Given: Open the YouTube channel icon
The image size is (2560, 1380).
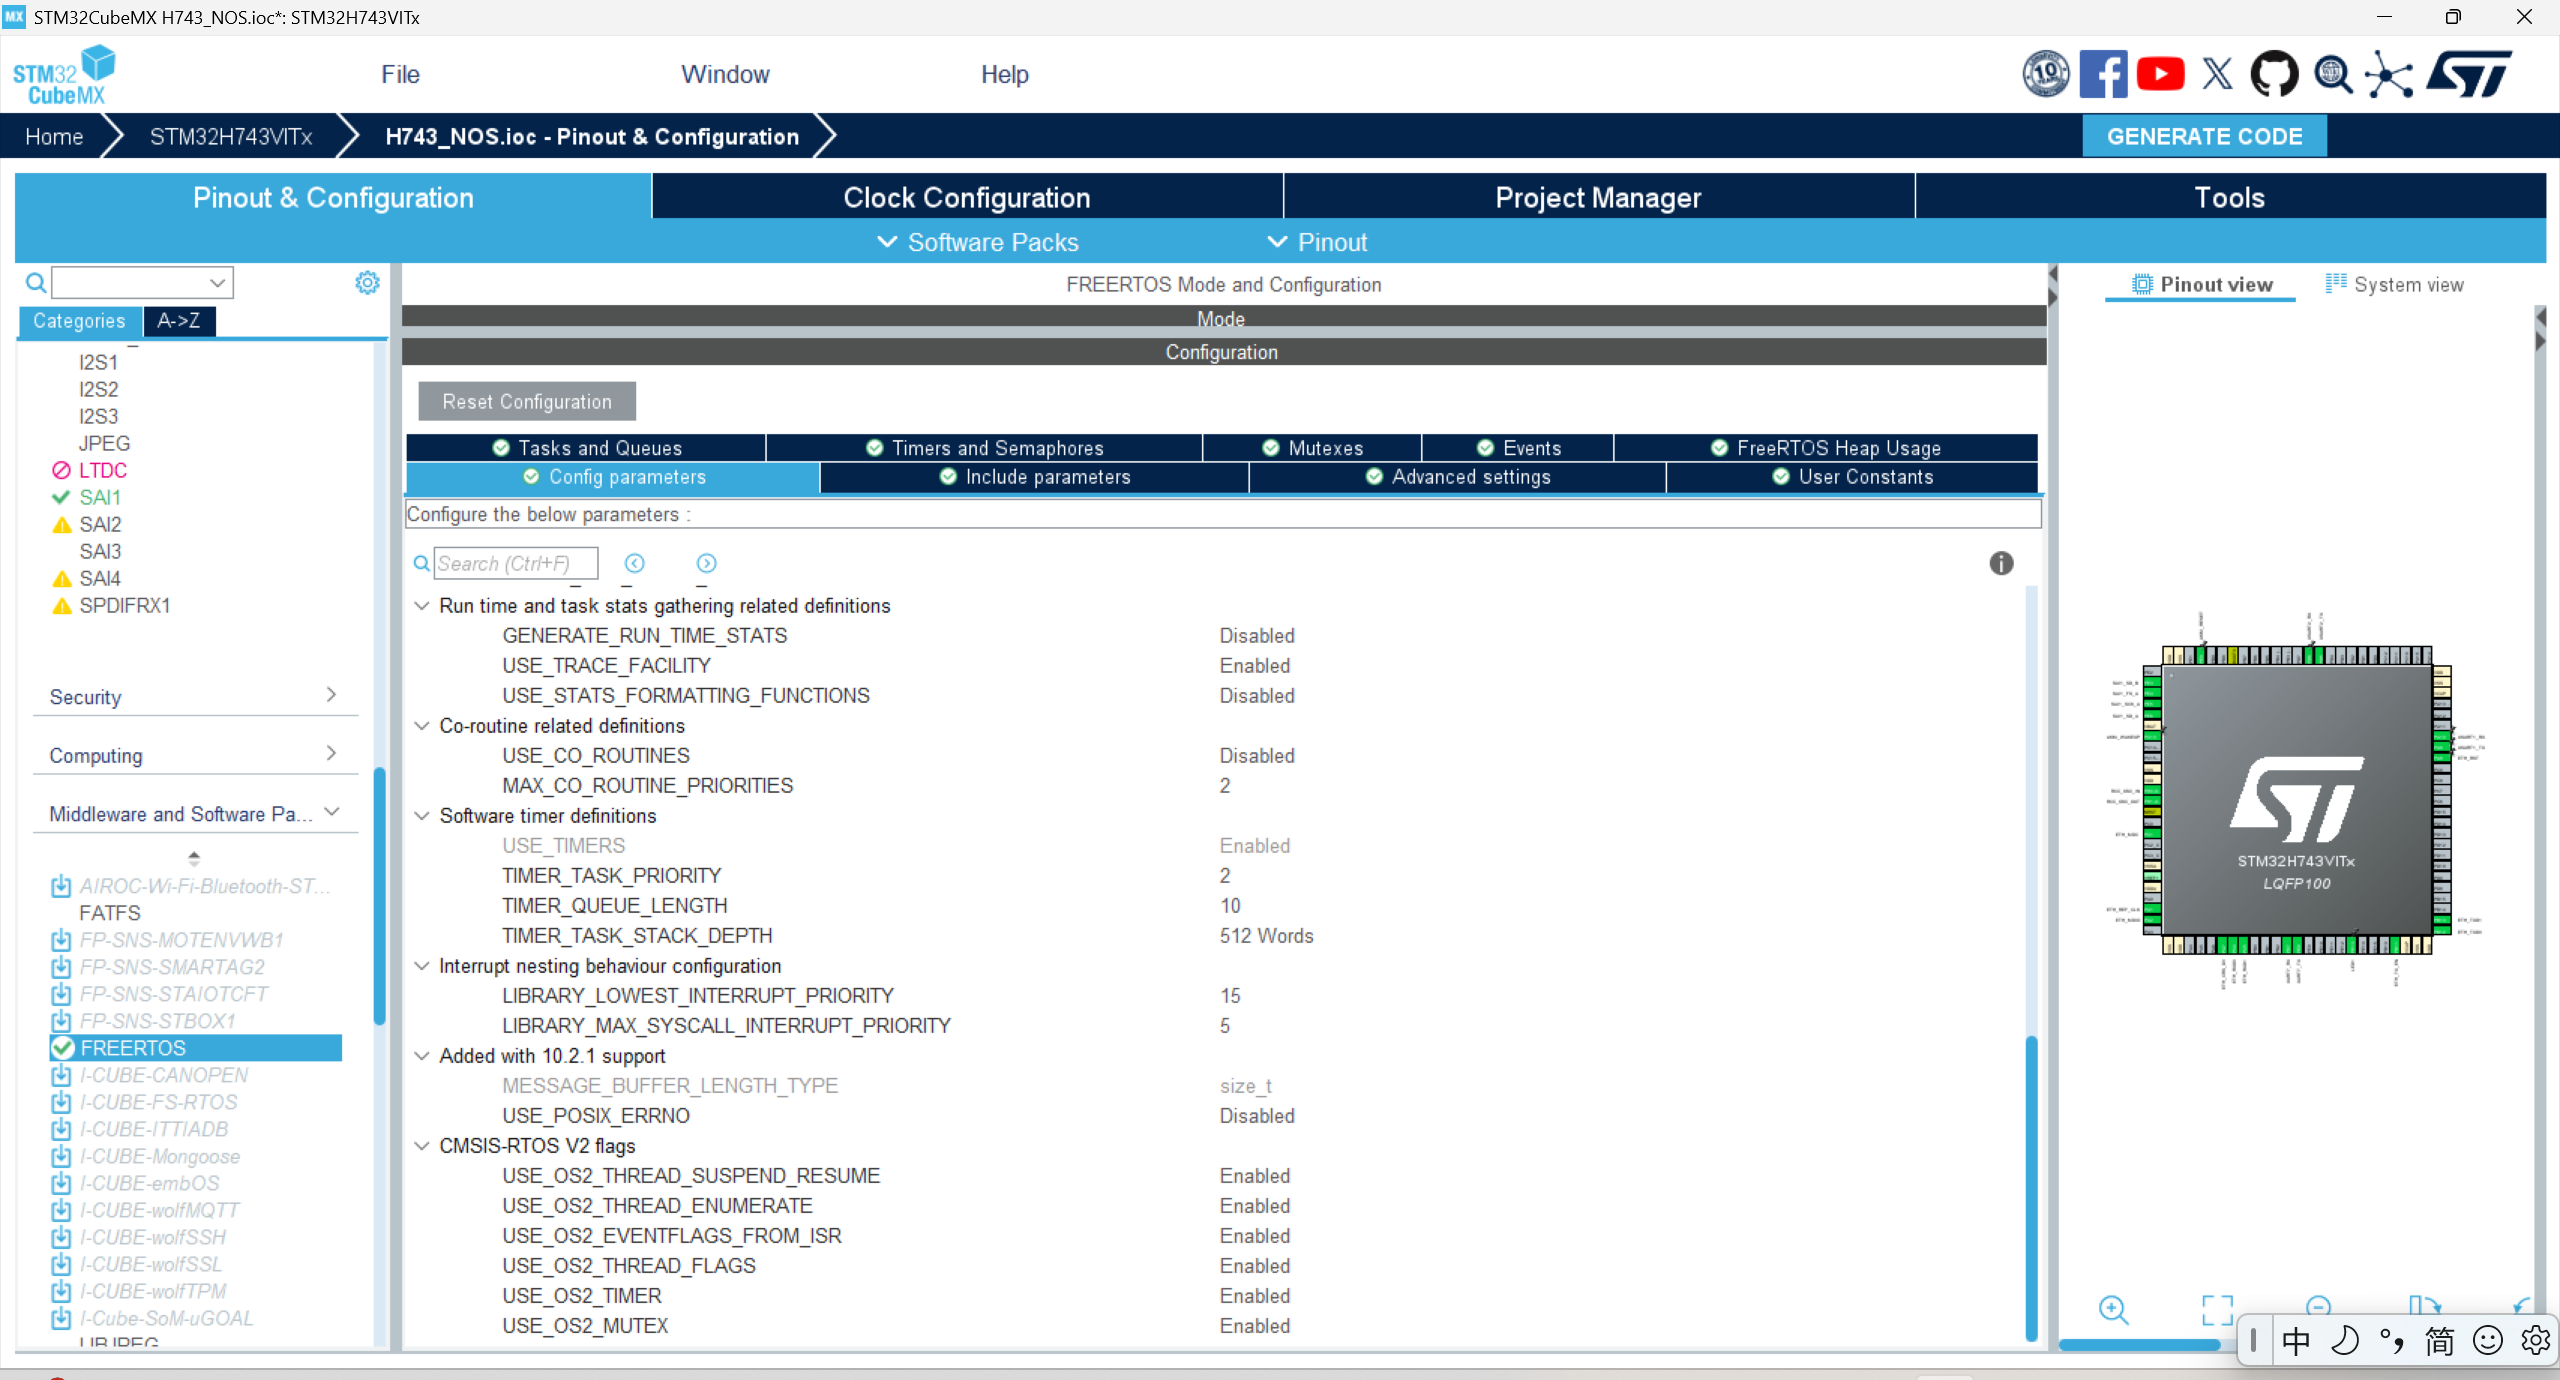Looking at the screenshot, I should tap(2160, 74).
